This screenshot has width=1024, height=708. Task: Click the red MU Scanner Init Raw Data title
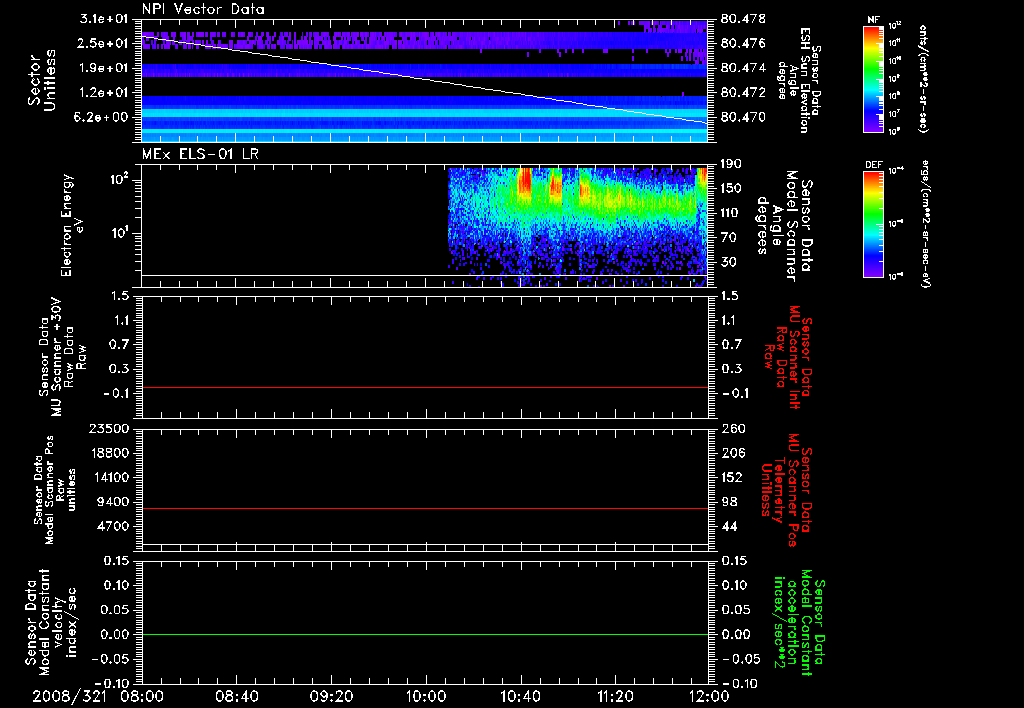(x=787, y=357)
